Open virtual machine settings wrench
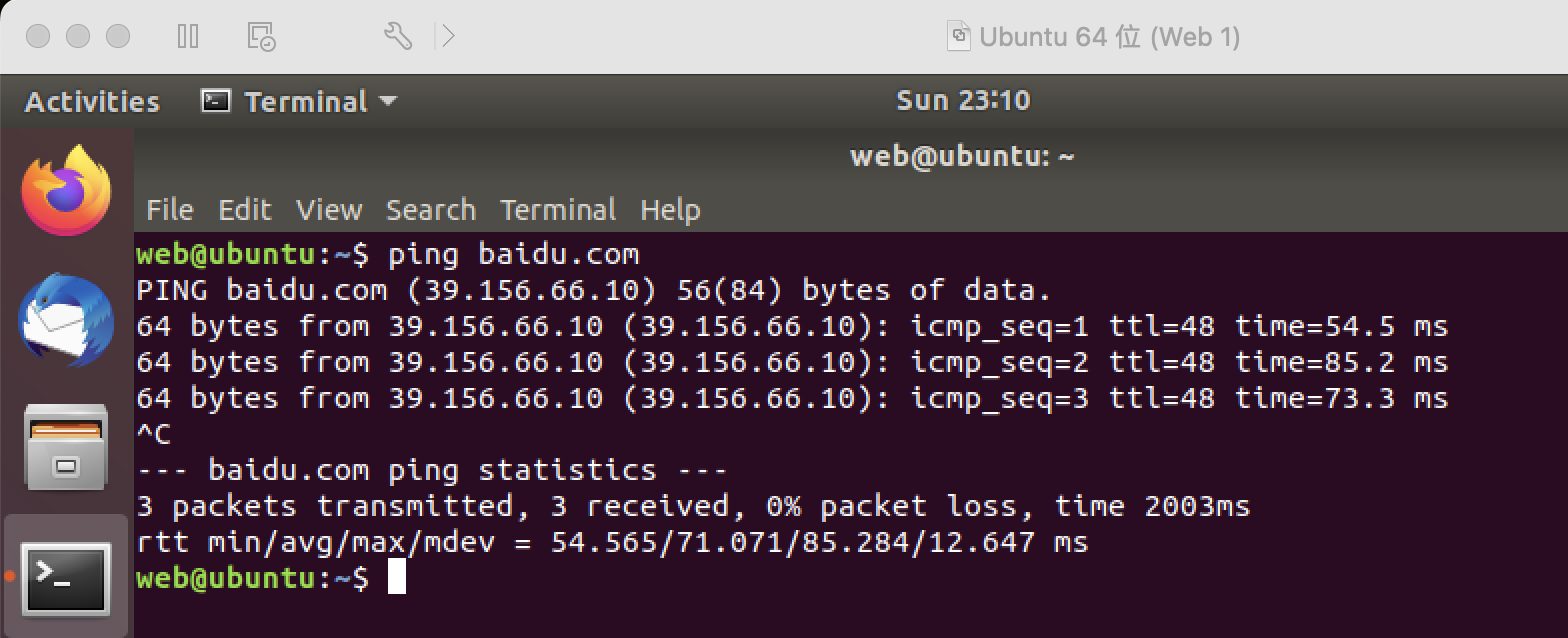1568x638 pixels. (398, 37)
